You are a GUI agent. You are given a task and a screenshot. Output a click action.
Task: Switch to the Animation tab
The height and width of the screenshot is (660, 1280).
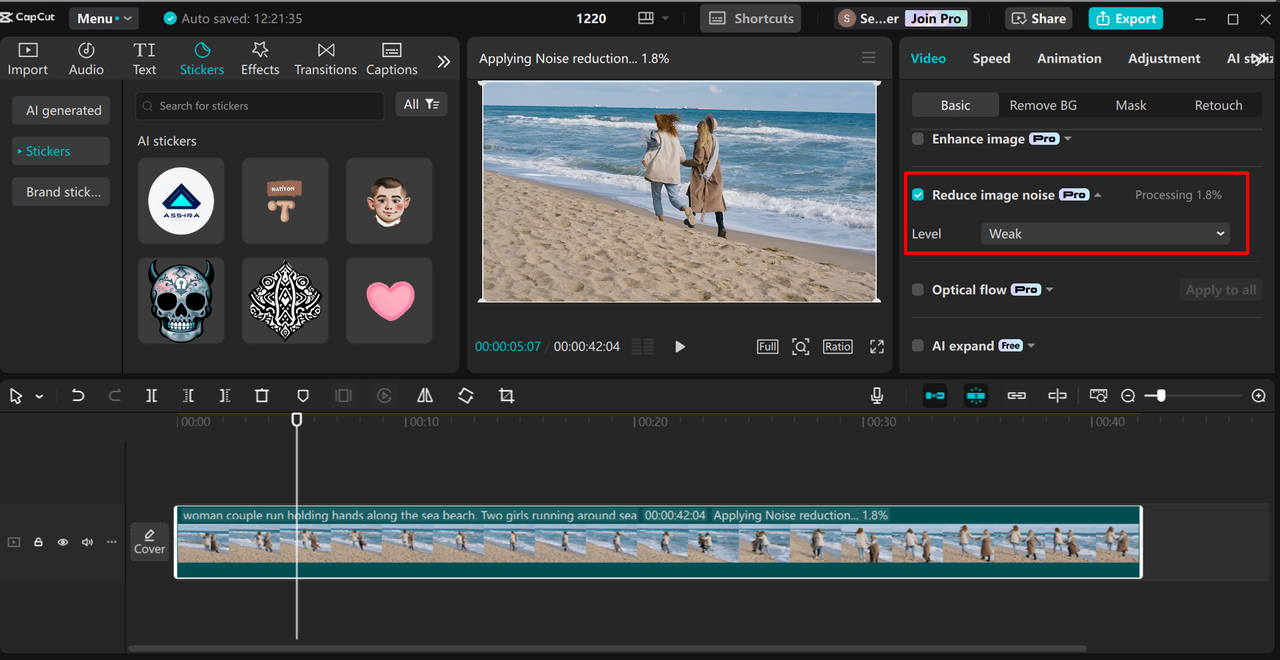(1069, 58)
